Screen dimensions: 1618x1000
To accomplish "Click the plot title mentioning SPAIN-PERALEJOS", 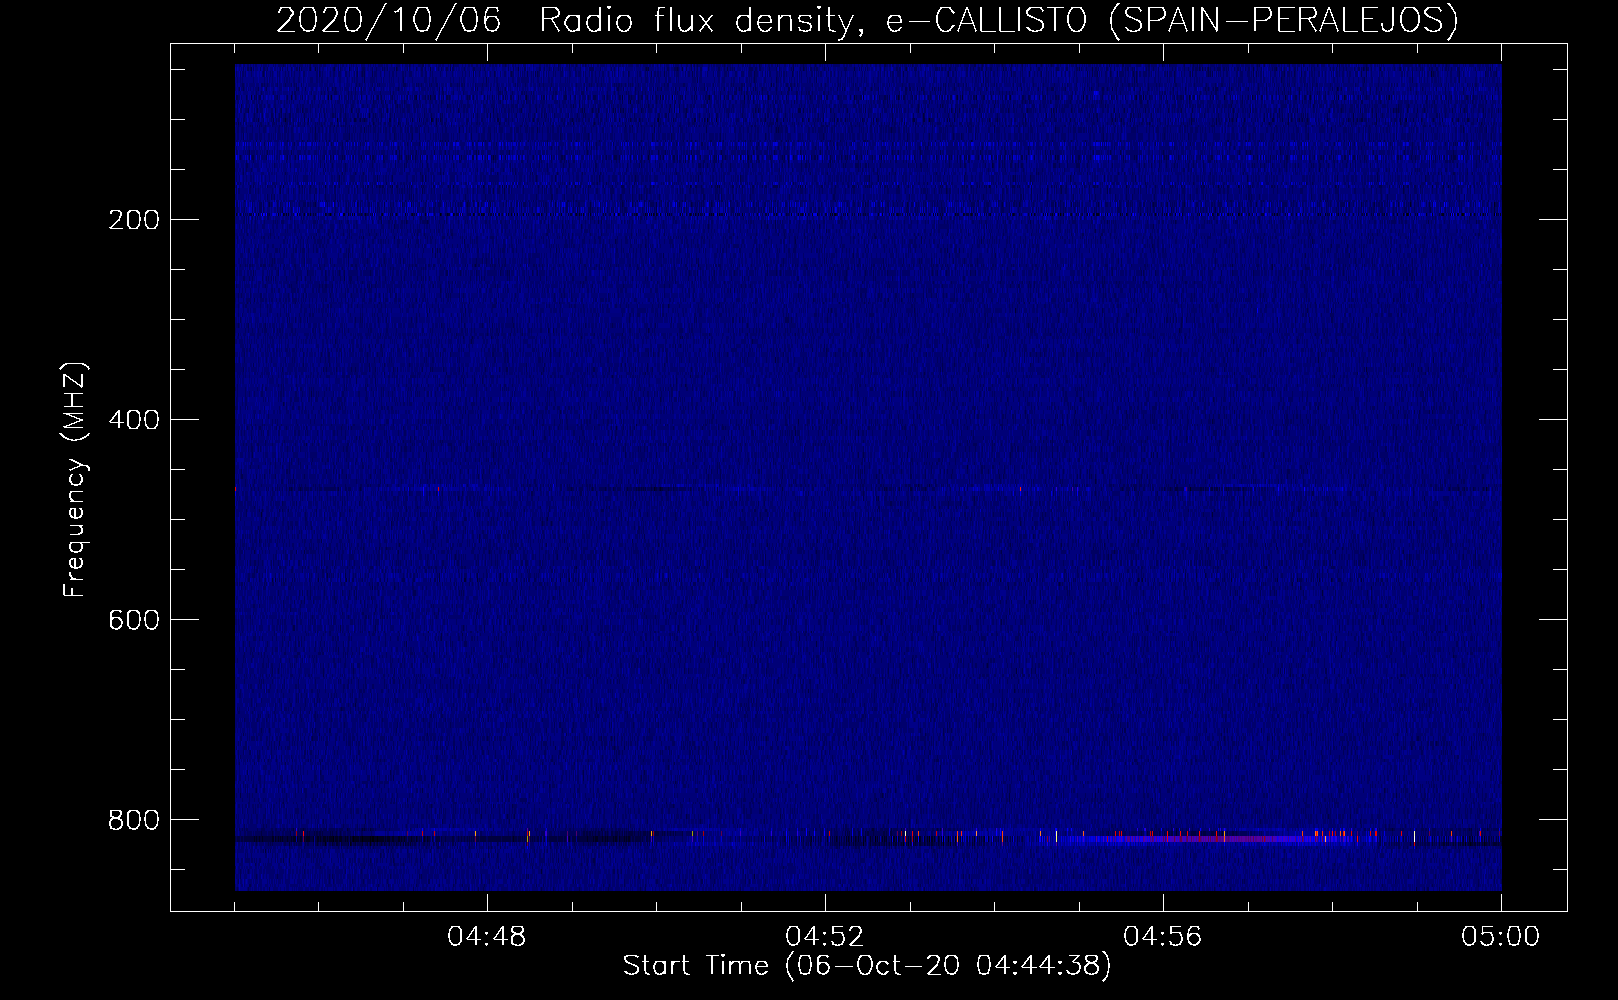I will pyautogui.click(x=867, y=20).
